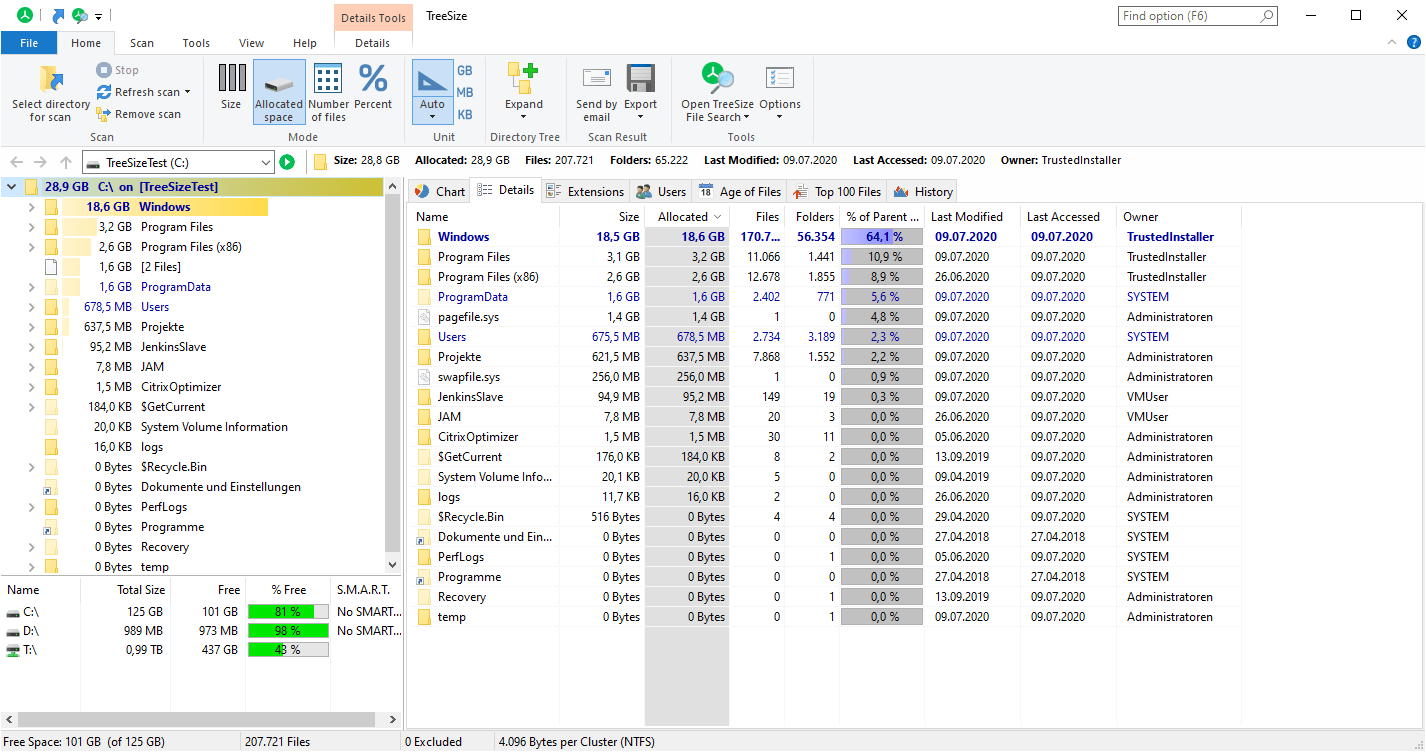Open the File menu
The height and width of the screenshot is (752, 1426).
(29, 43)
